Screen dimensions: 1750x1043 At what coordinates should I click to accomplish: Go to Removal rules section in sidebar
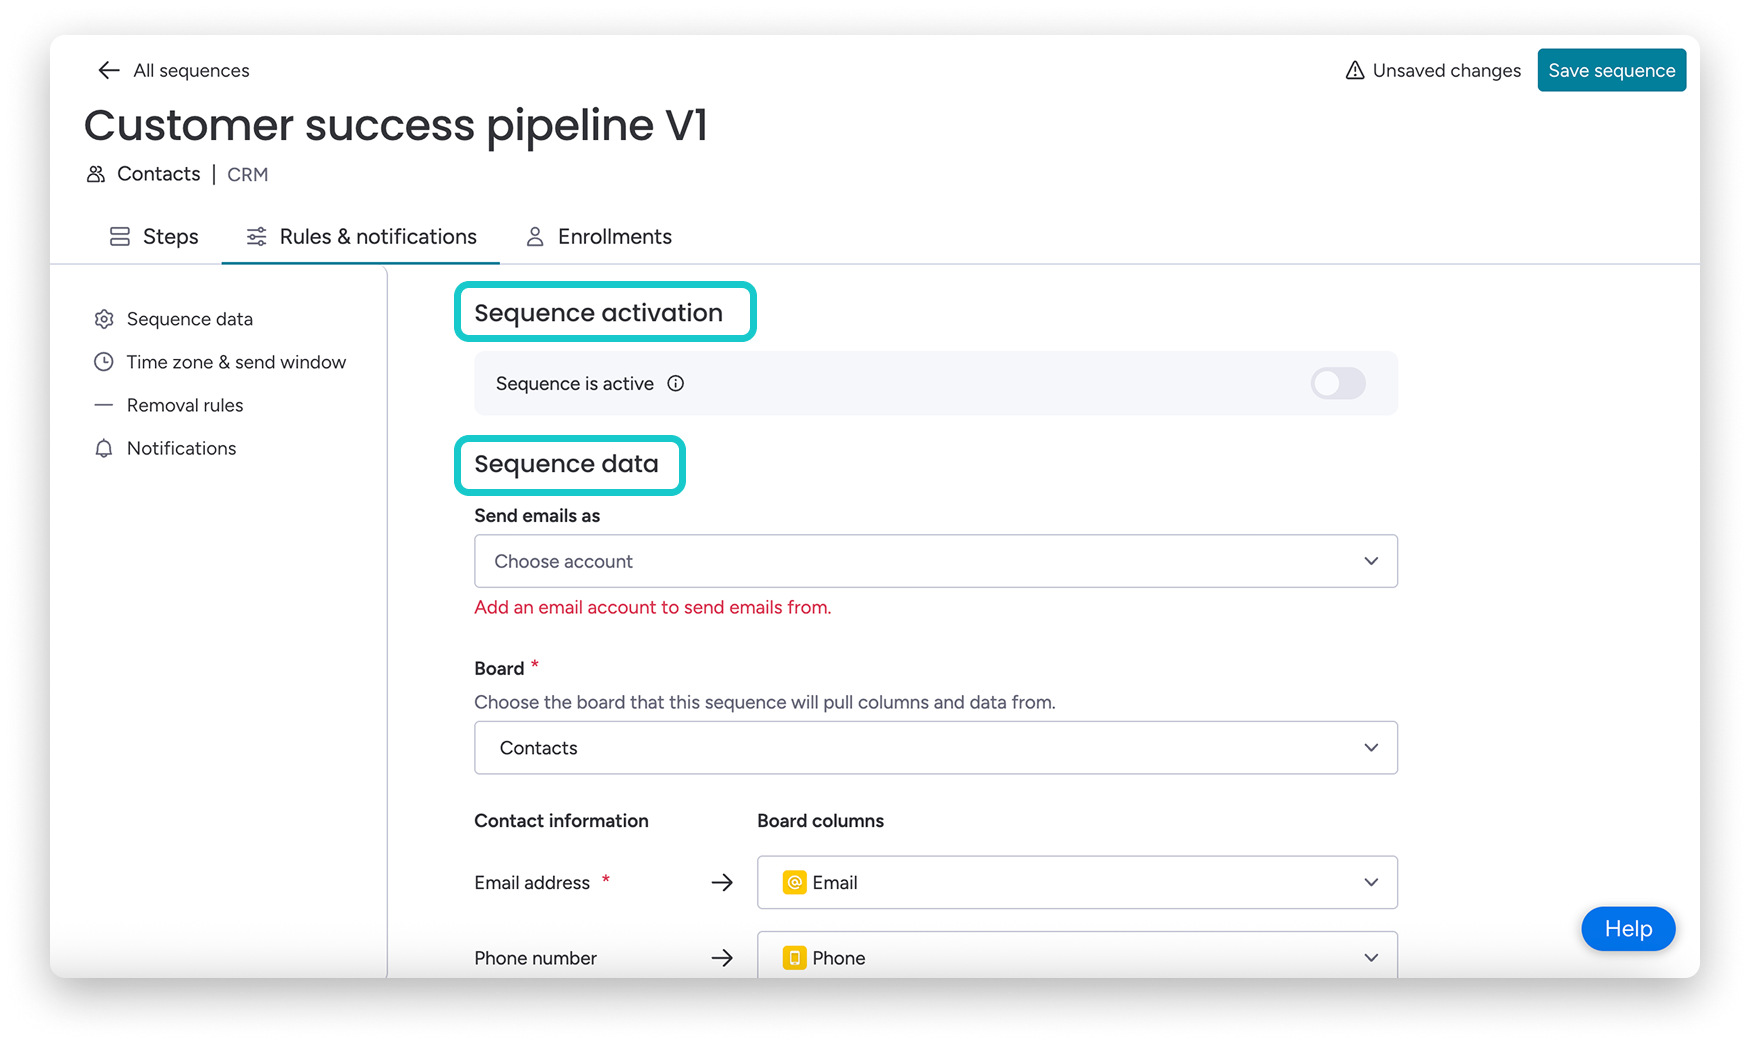tap(185, 405)
